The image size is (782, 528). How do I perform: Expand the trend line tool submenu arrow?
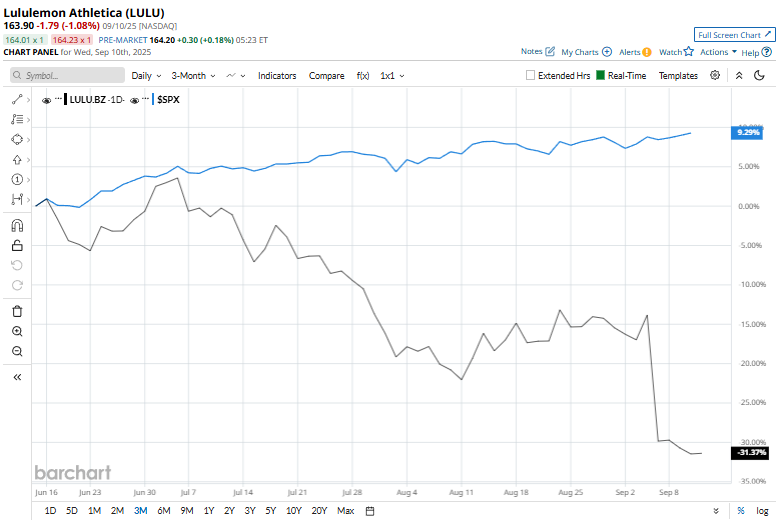click(28, 100)
